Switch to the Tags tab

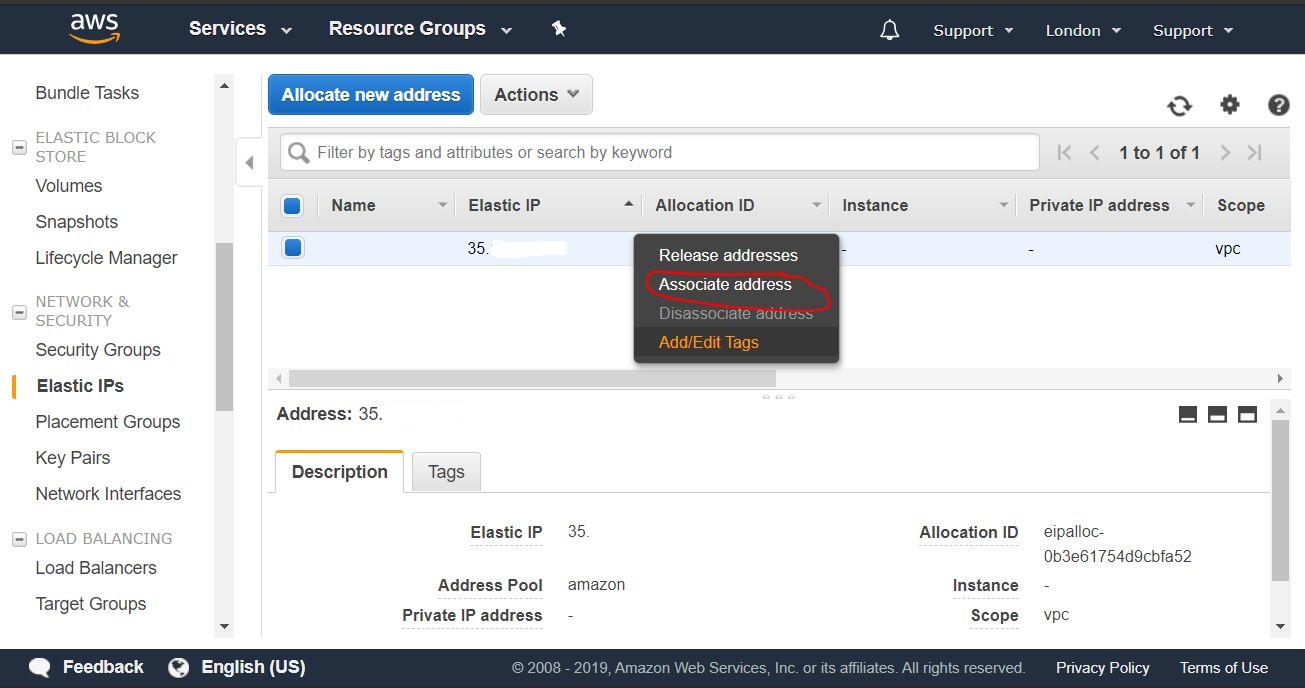(x=446, y=471)
